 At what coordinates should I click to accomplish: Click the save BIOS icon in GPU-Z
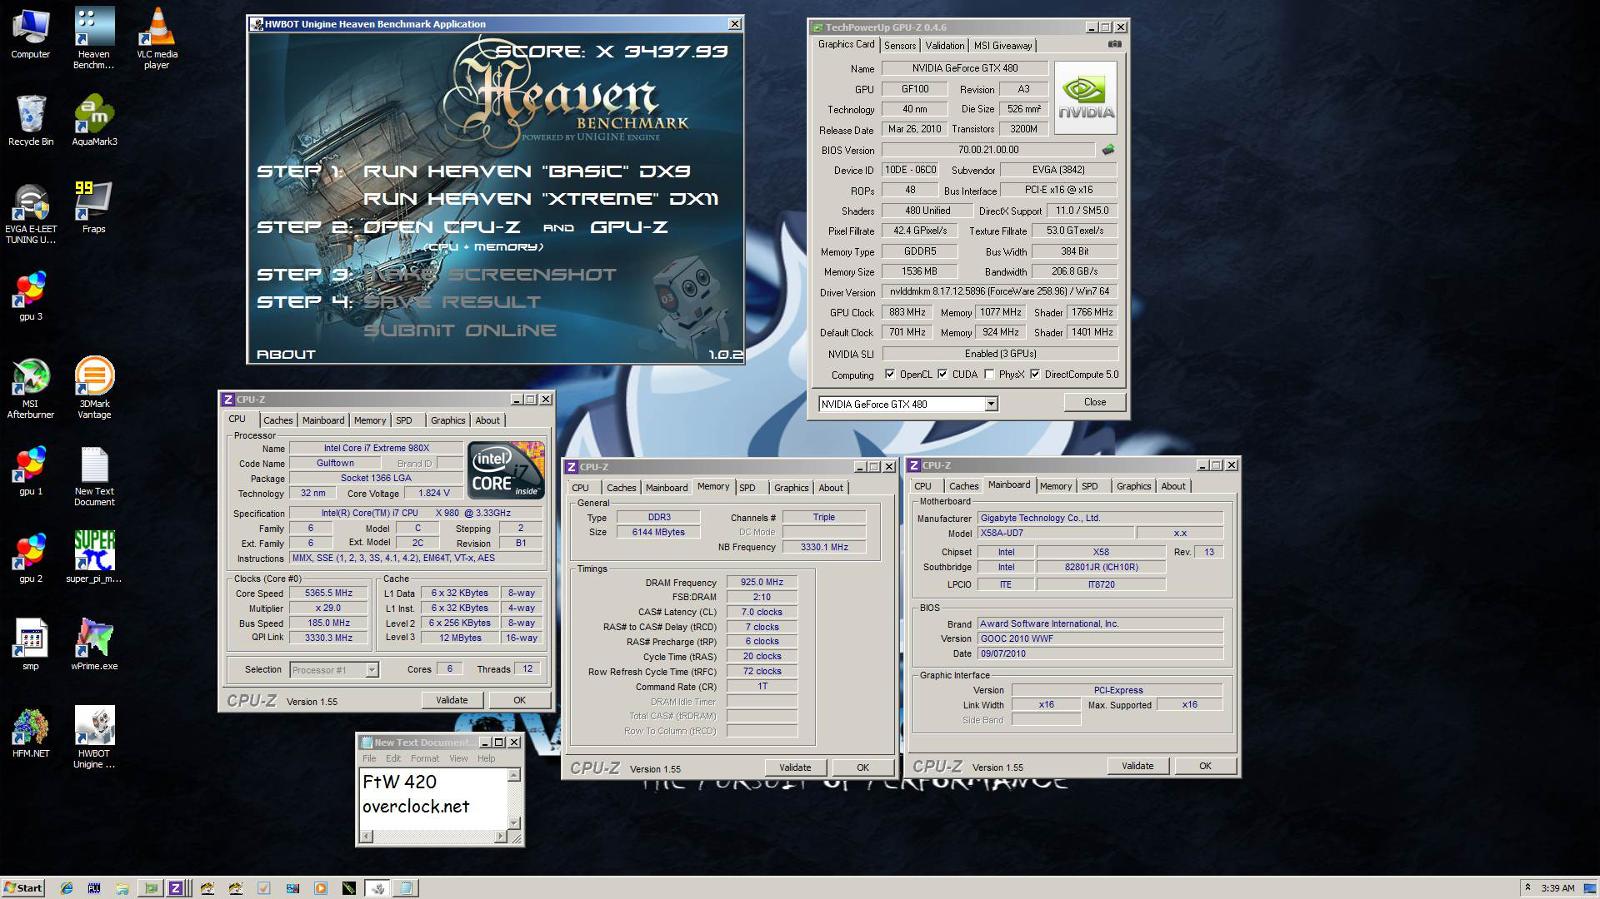pos(1108,150)
